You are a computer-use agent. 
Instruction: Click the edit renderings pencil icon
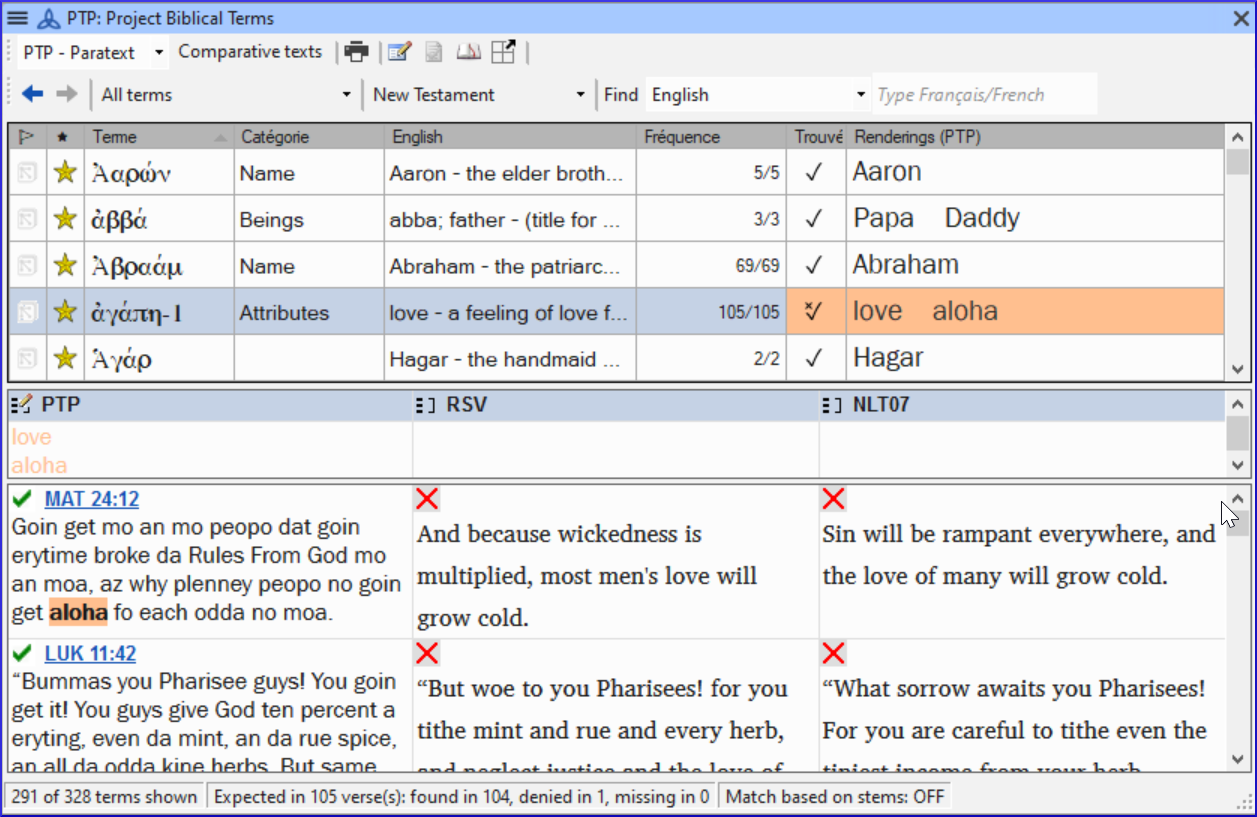click(x=400, y=52)
